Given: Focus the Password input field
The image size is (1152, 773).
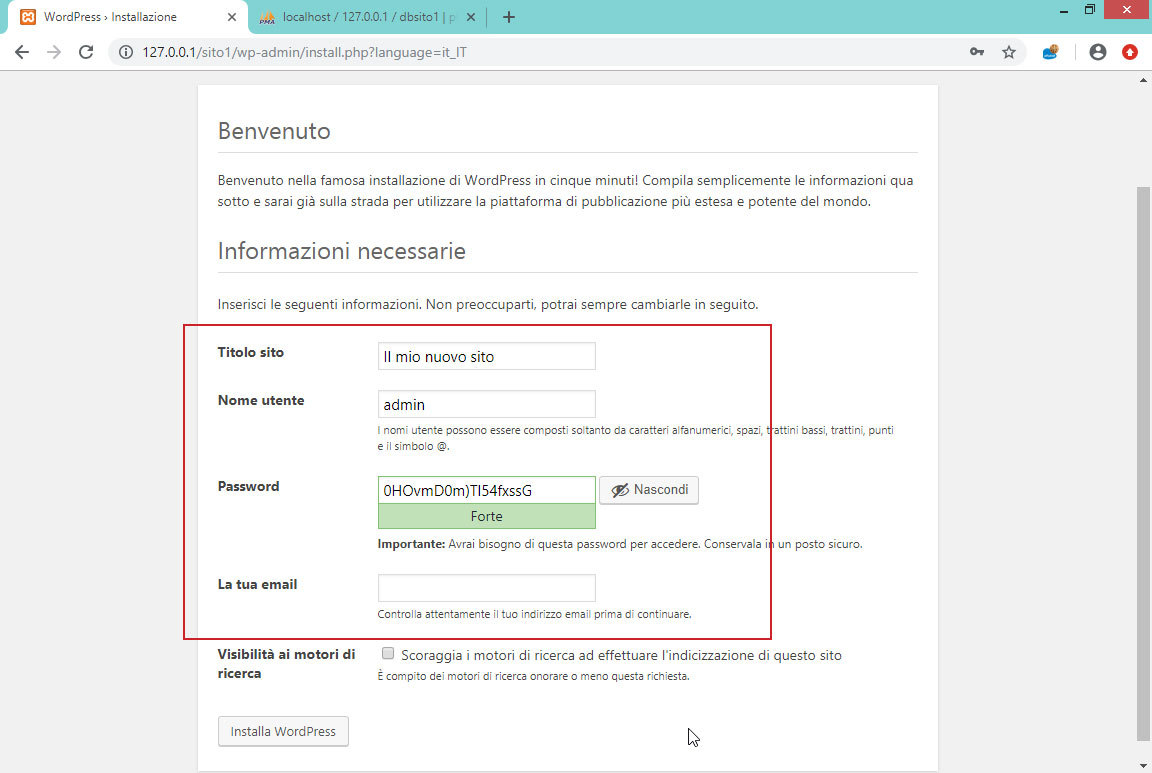Looking at the screenshot, I should pyautogui.click(x=486, y=490).
